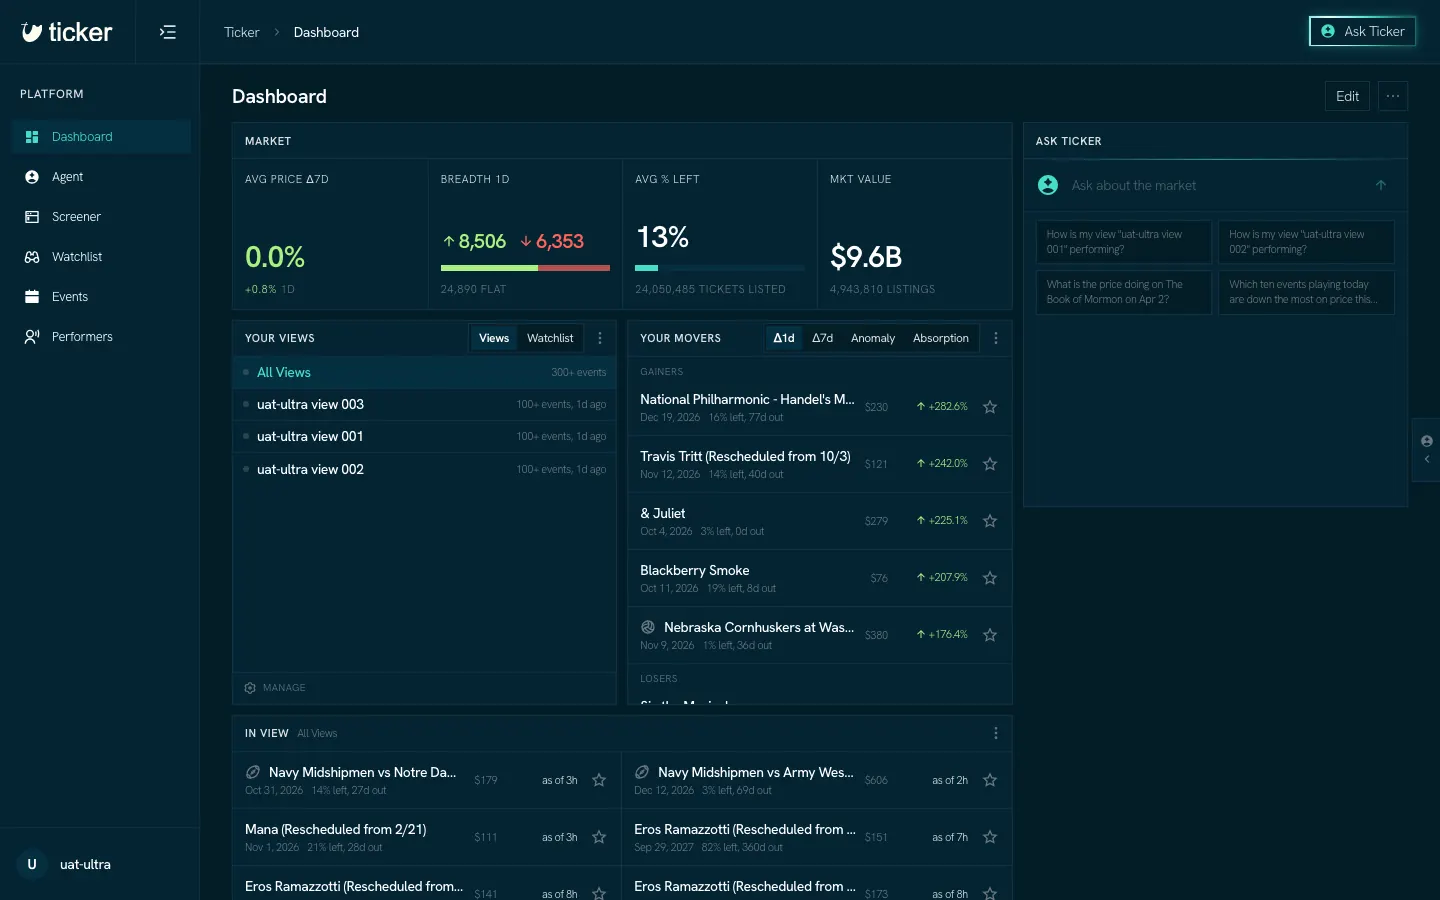Screen dimensions: 1440x900
Task: Click the $9.6B market value
Action: 866,257
